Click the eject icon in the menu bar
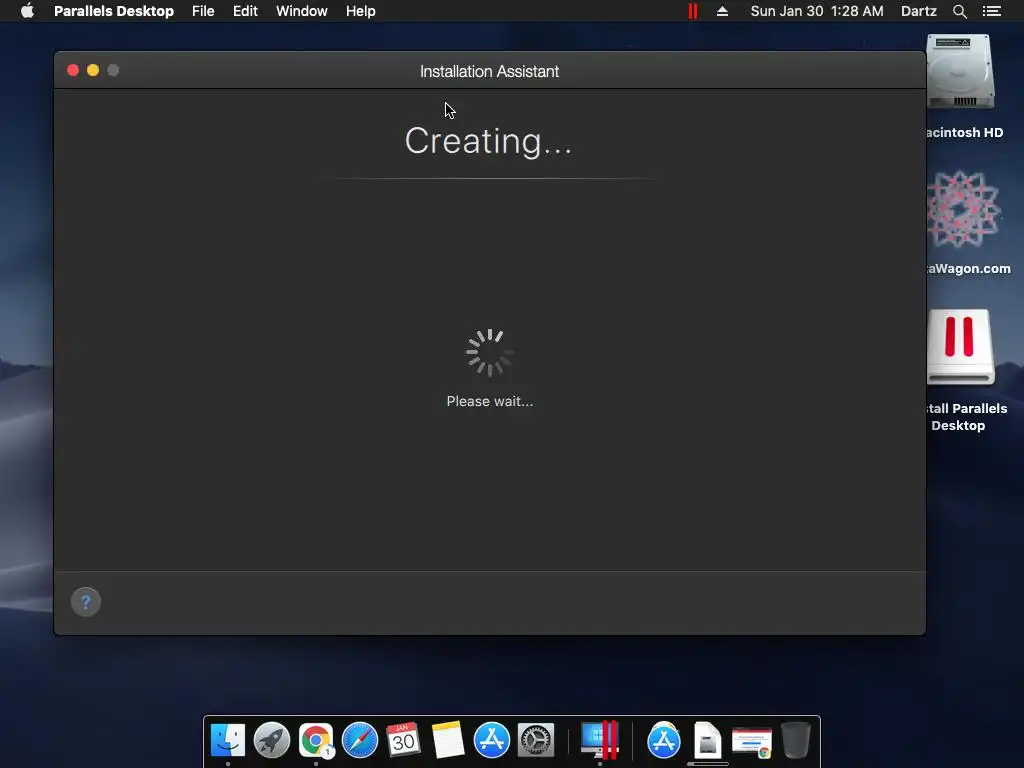This screenshot has width=1024, height=768. (722, 11)
